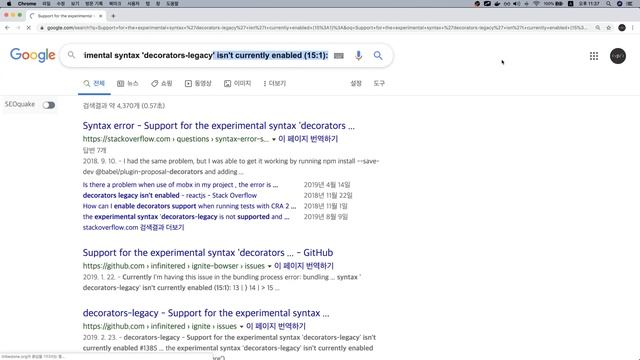This screenshot has width=640, height=360.
Task: Click the volume icon in menu bar
Action: [517, 4]
